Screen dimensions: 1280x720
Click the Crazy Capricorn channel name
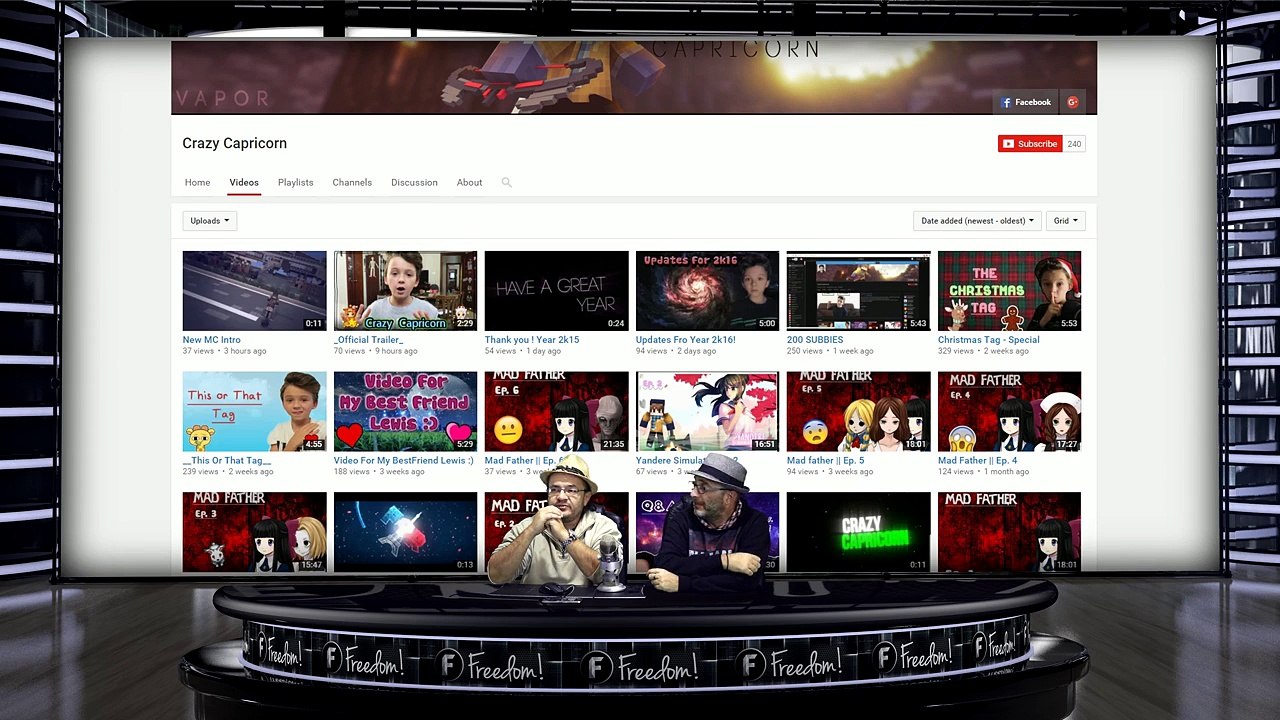[x=234, y=143]
